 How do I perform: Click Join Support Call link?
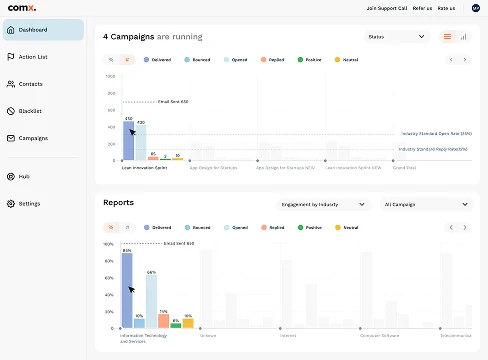coord(387,8)
